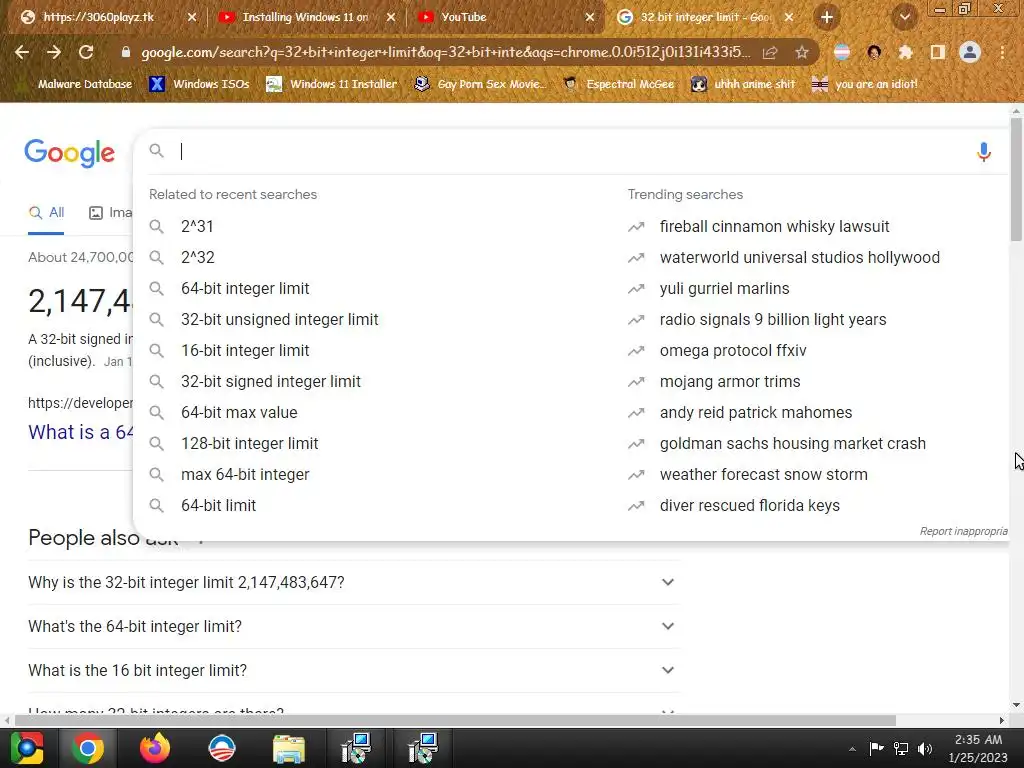Click the Google logo
This screenshot has width=1024, height=768.
coord(69,153)
